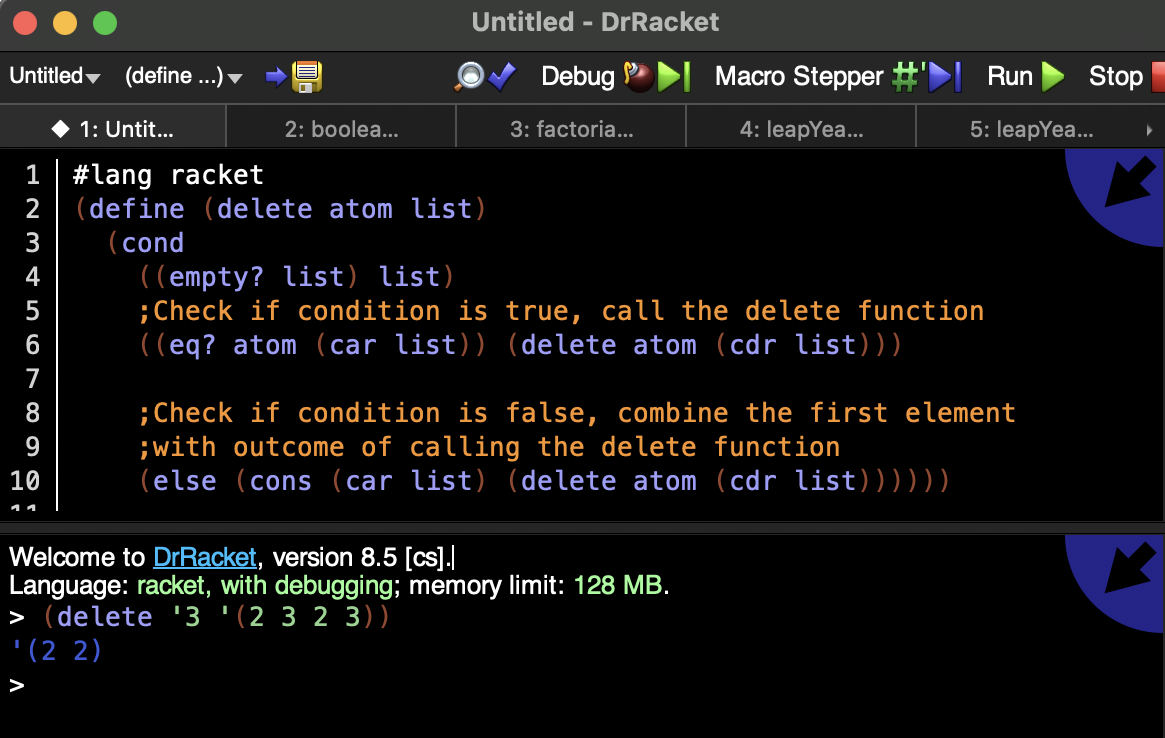Expand the (define ...) definitions dropdown

point(184,77)
